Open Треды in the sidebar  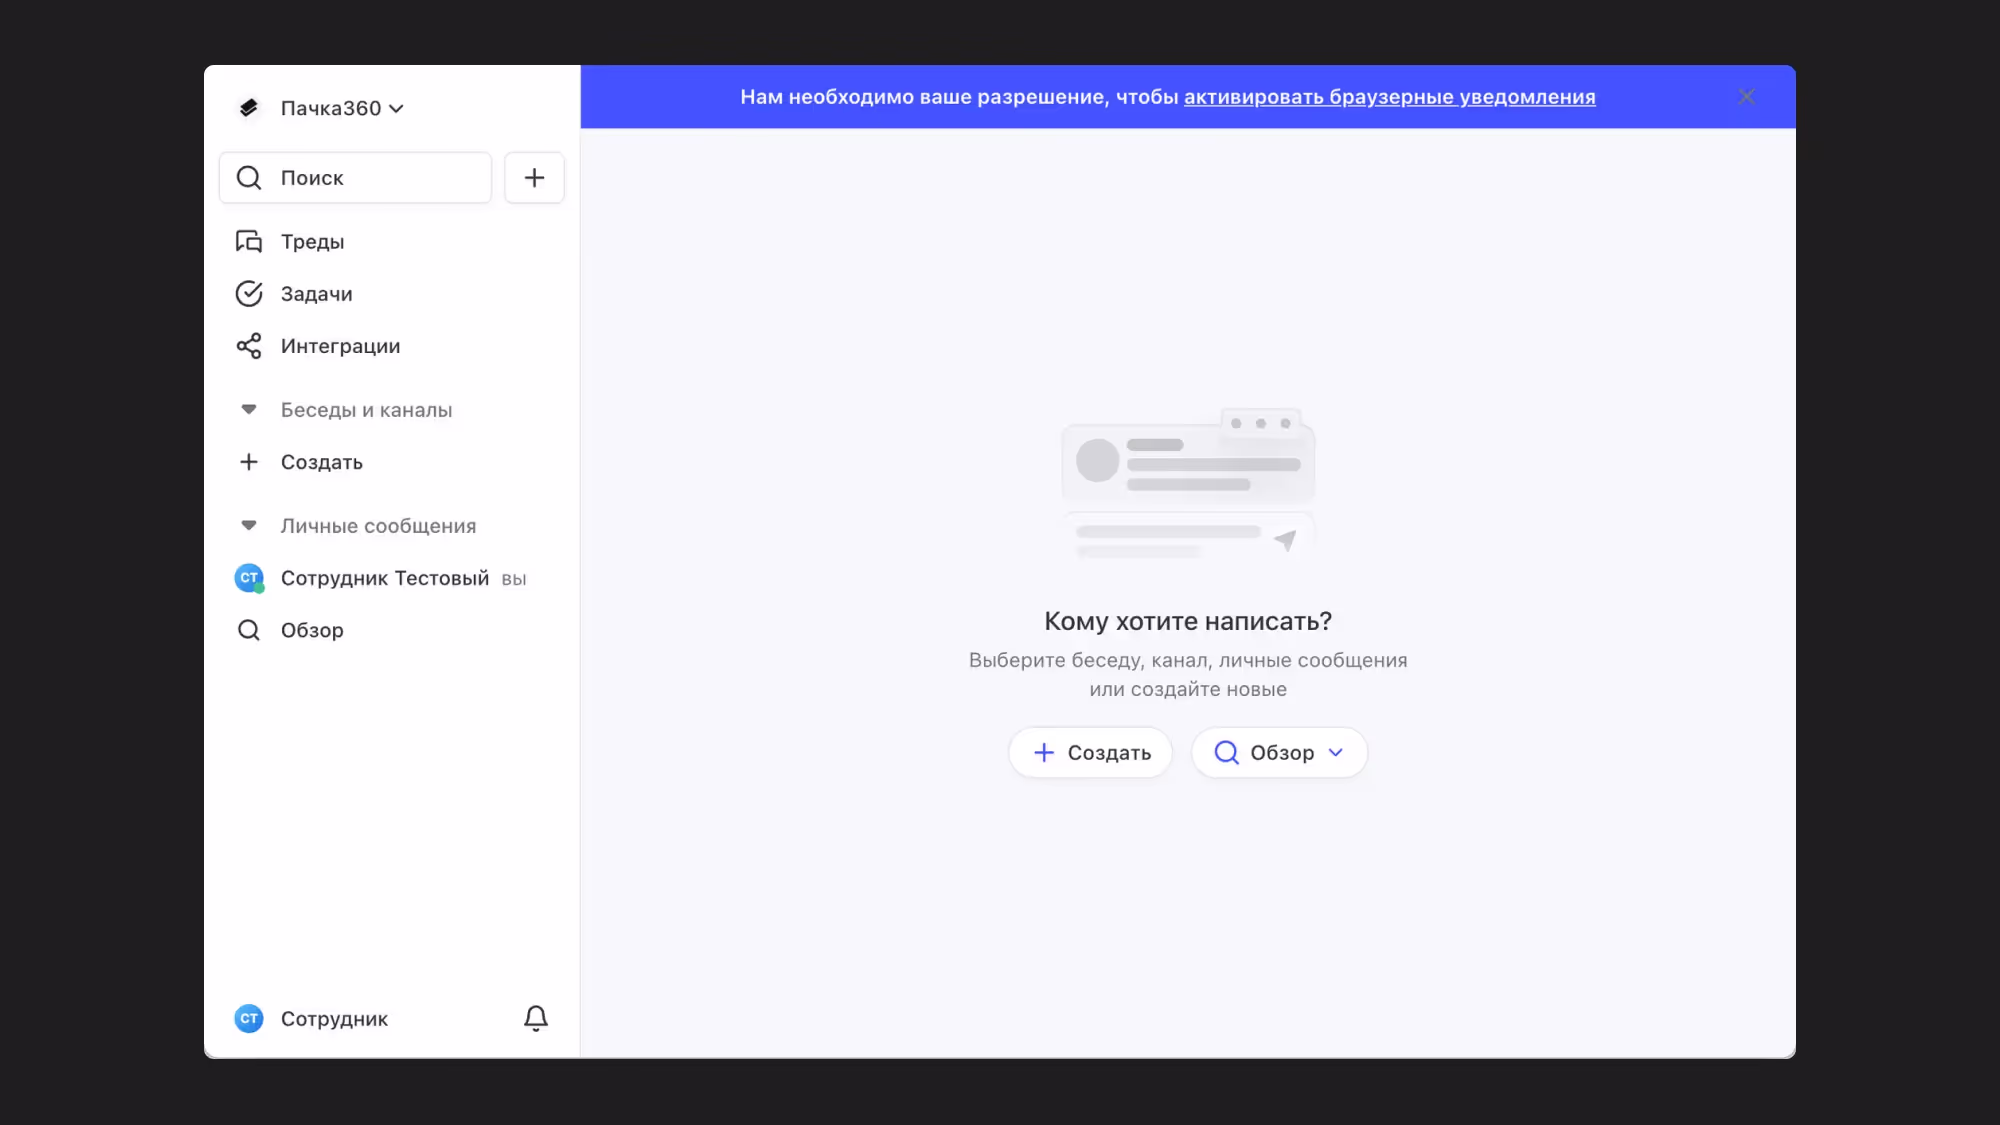[312, 242]
